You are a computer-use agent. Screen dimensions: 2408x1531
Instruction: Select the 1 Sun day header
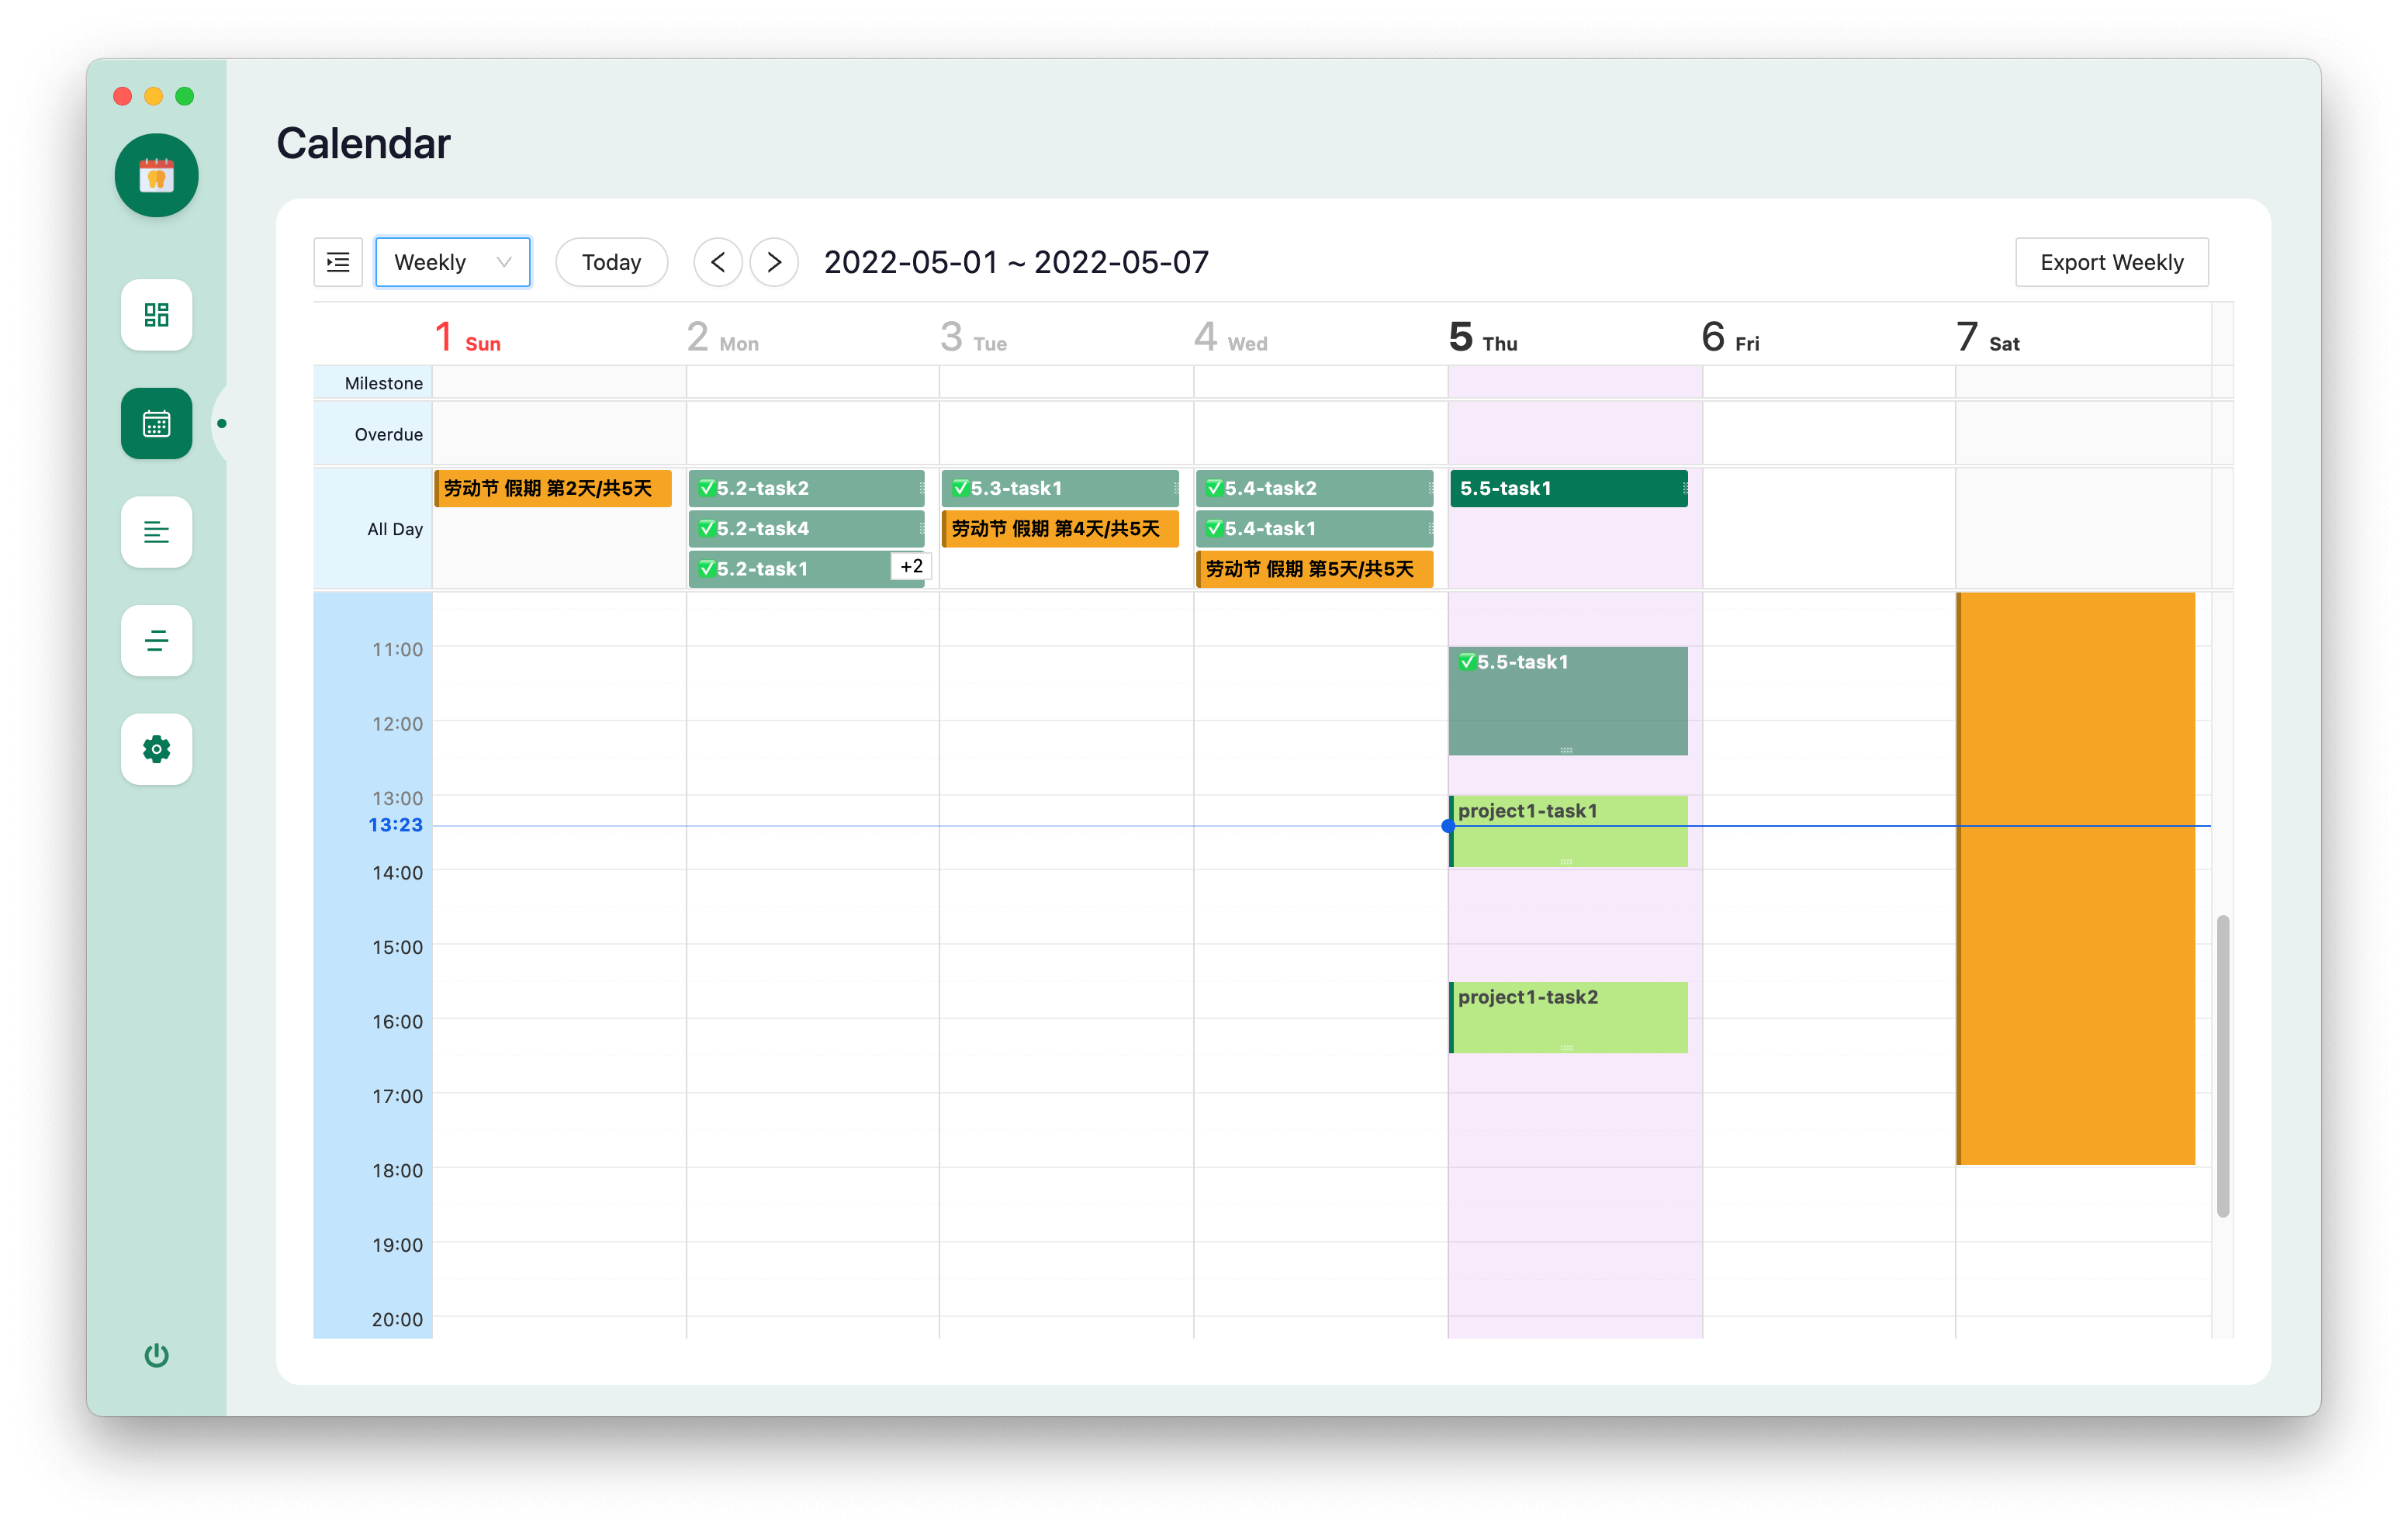(x=467, y=338)
